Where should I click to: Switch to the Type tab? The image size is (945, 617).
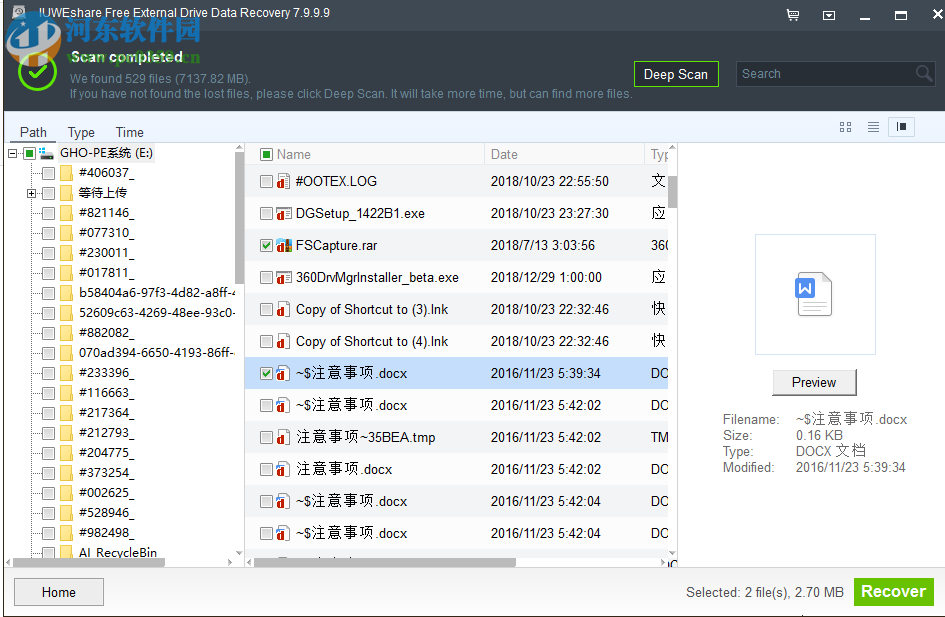(x=80, y=131)
